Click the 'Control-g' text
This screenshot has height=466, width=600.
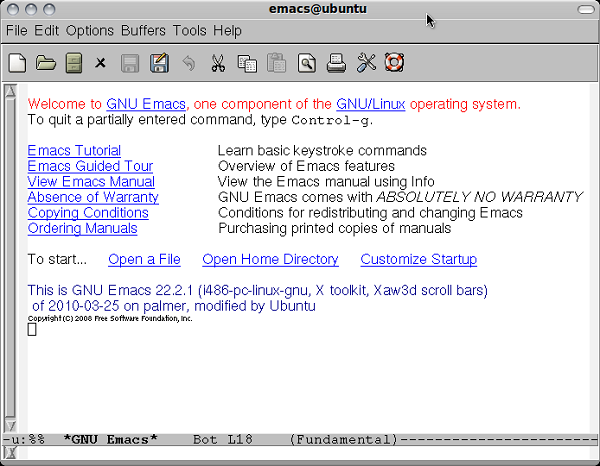pyautogui.click(x=330, y=121)
